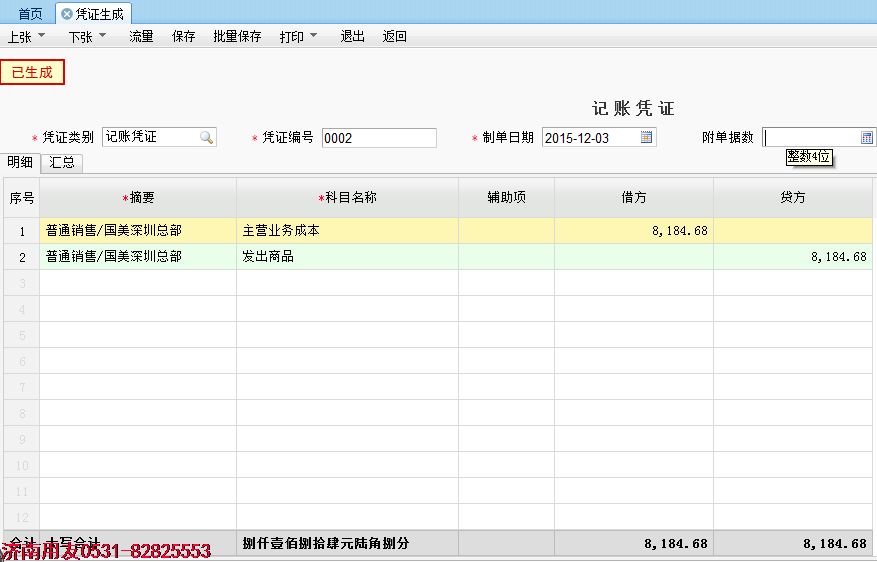Switch to the 汇总 tab
Viewport: 877px width, 562px height.
(x=62, y=162)
